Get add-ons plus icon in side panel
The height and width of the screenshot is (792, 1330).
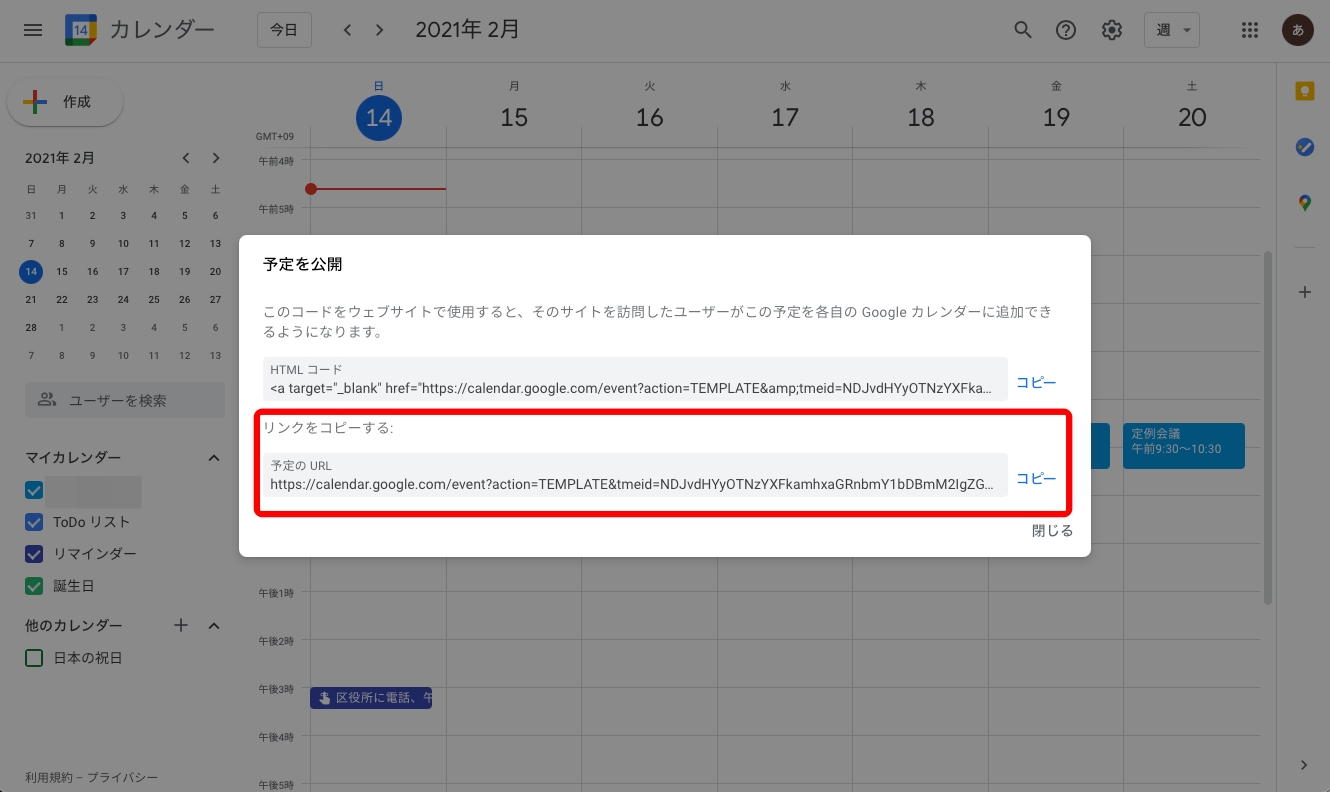click(1304, 292)
